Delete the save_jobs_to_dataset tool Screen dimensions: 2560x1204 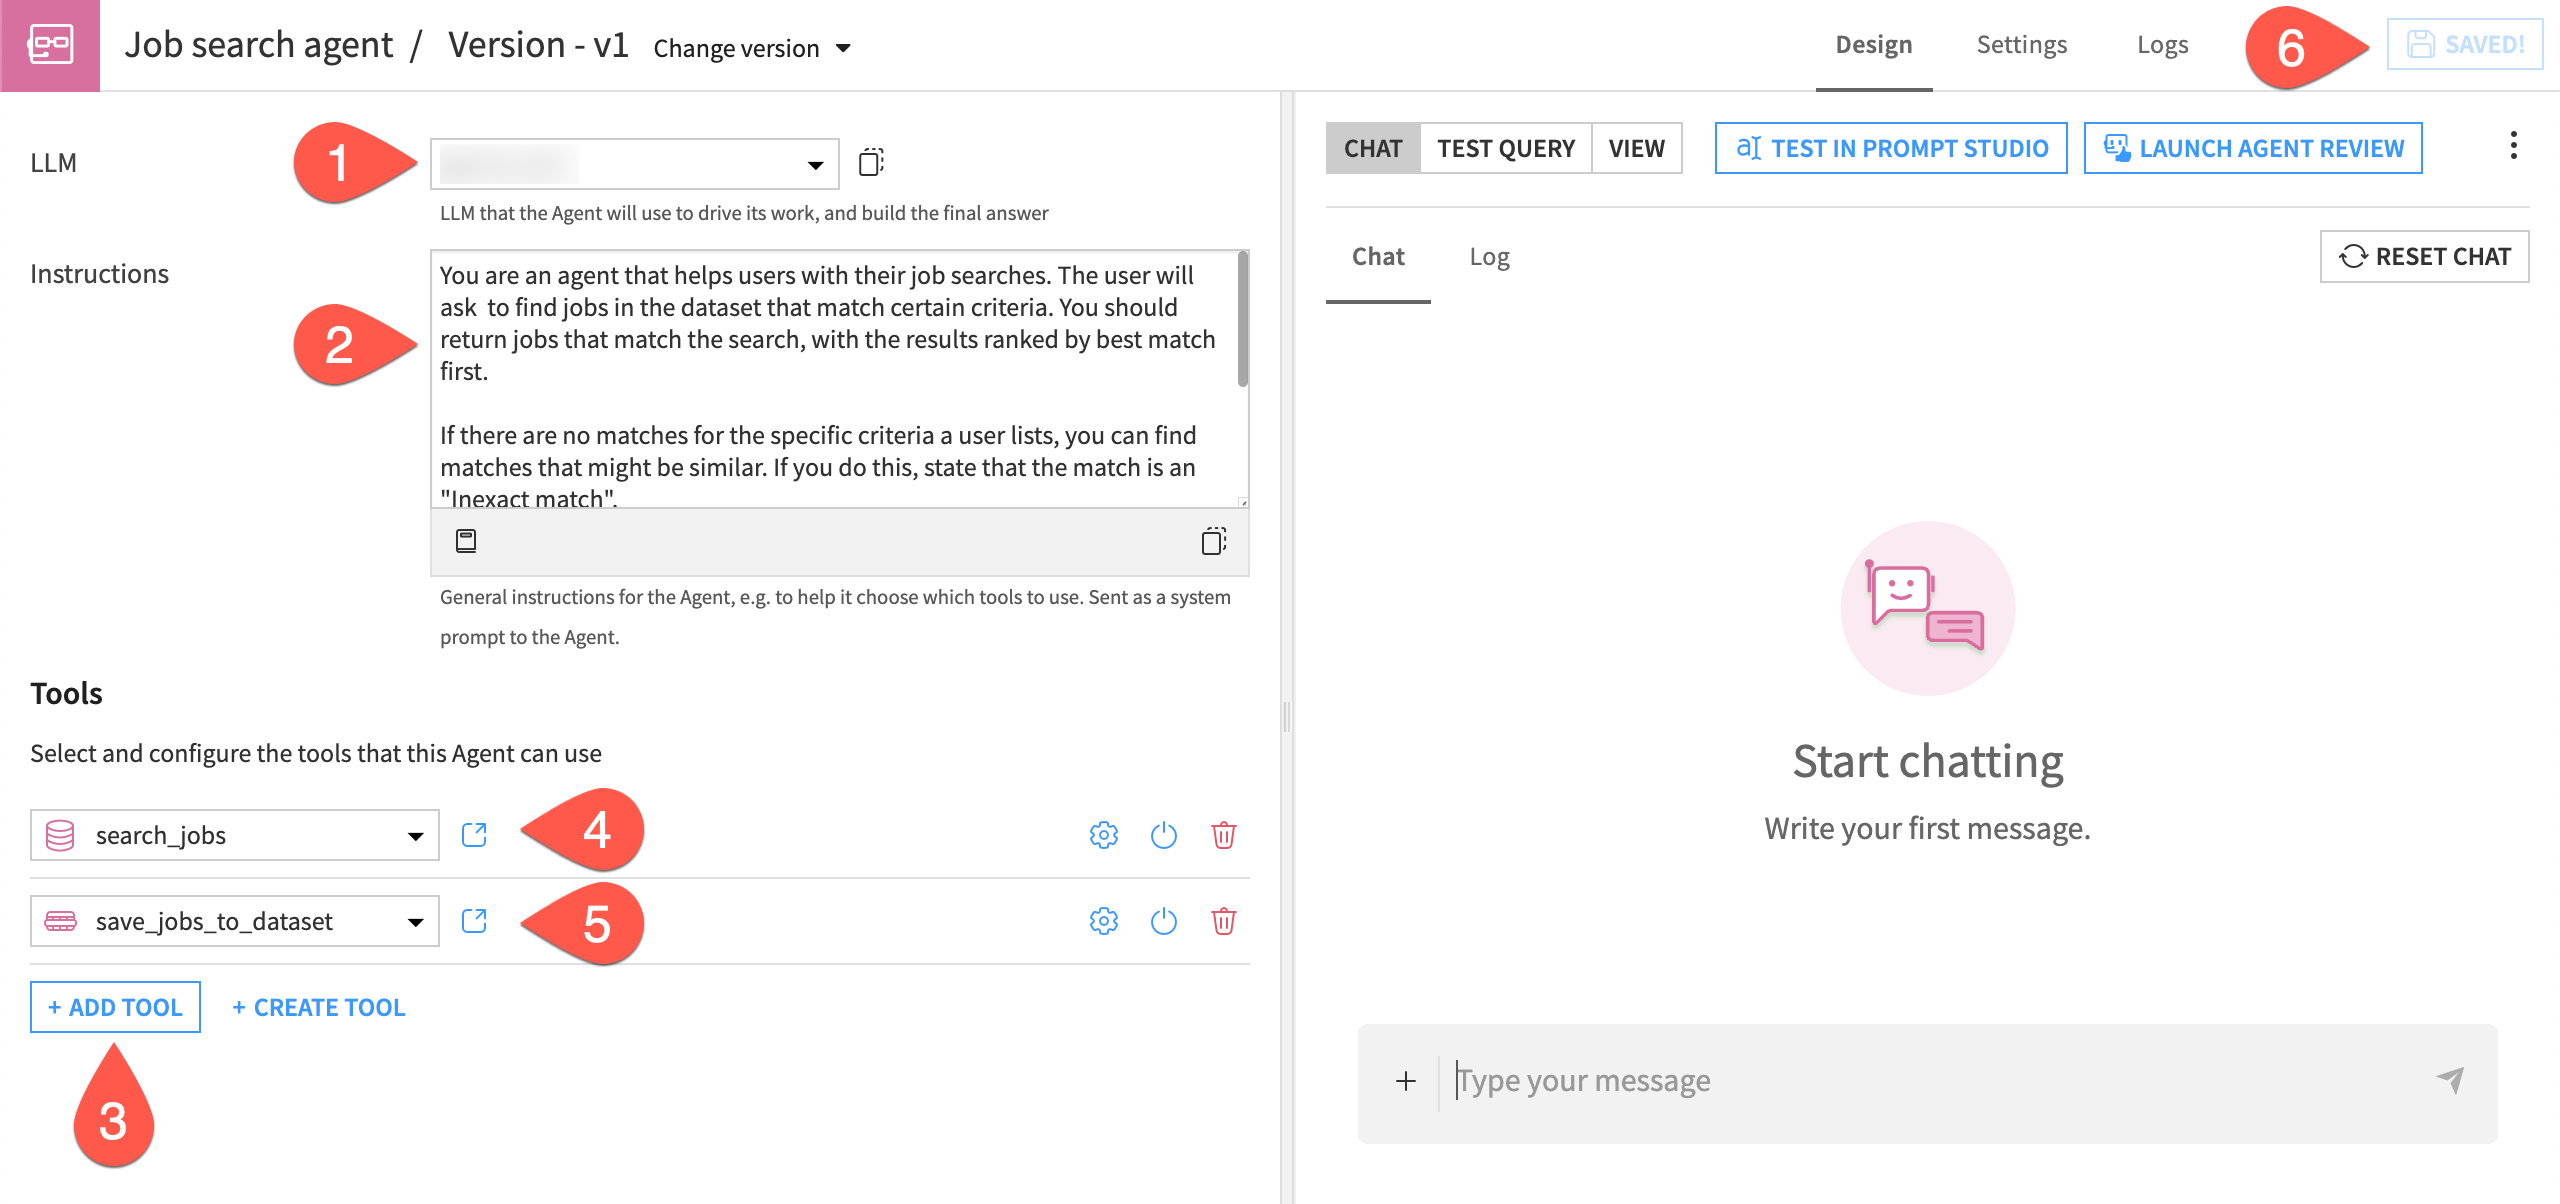1224,921
